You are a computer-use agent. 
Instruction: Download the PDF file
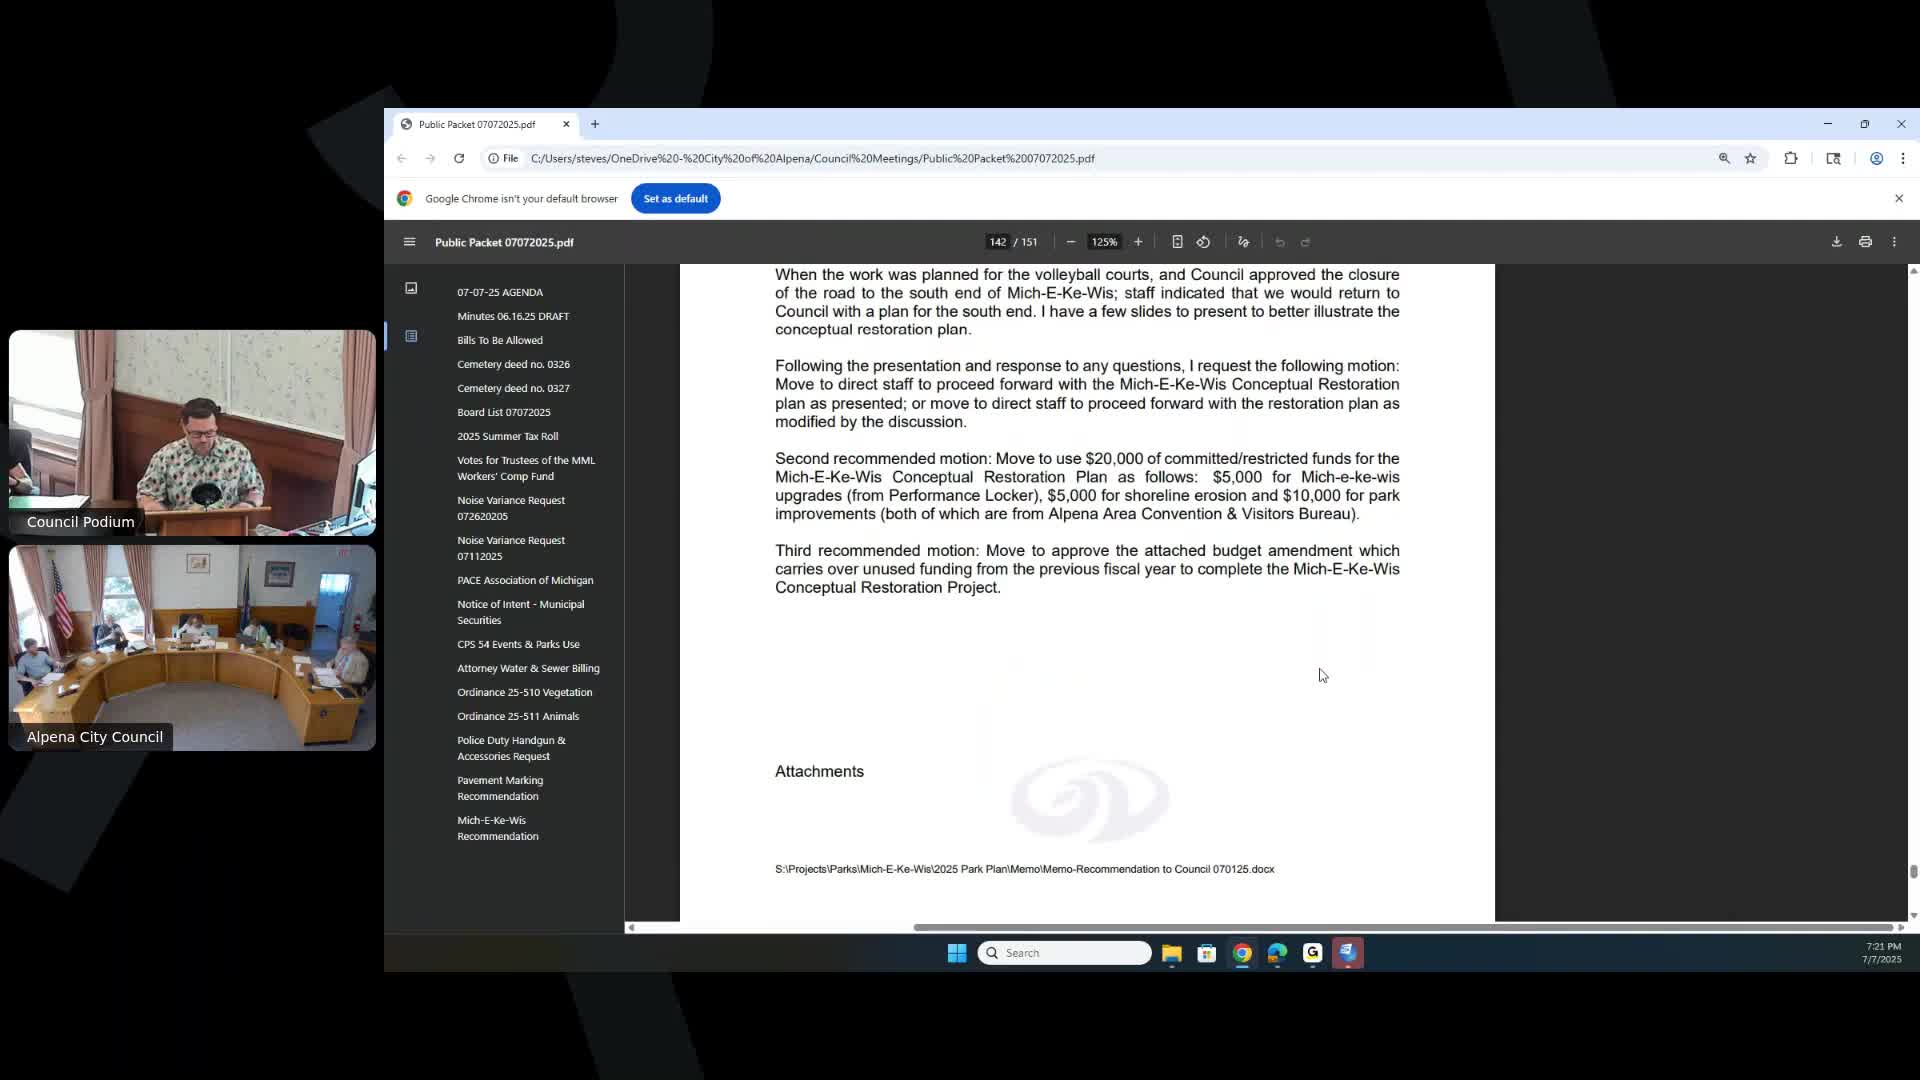pos(1836,242)
